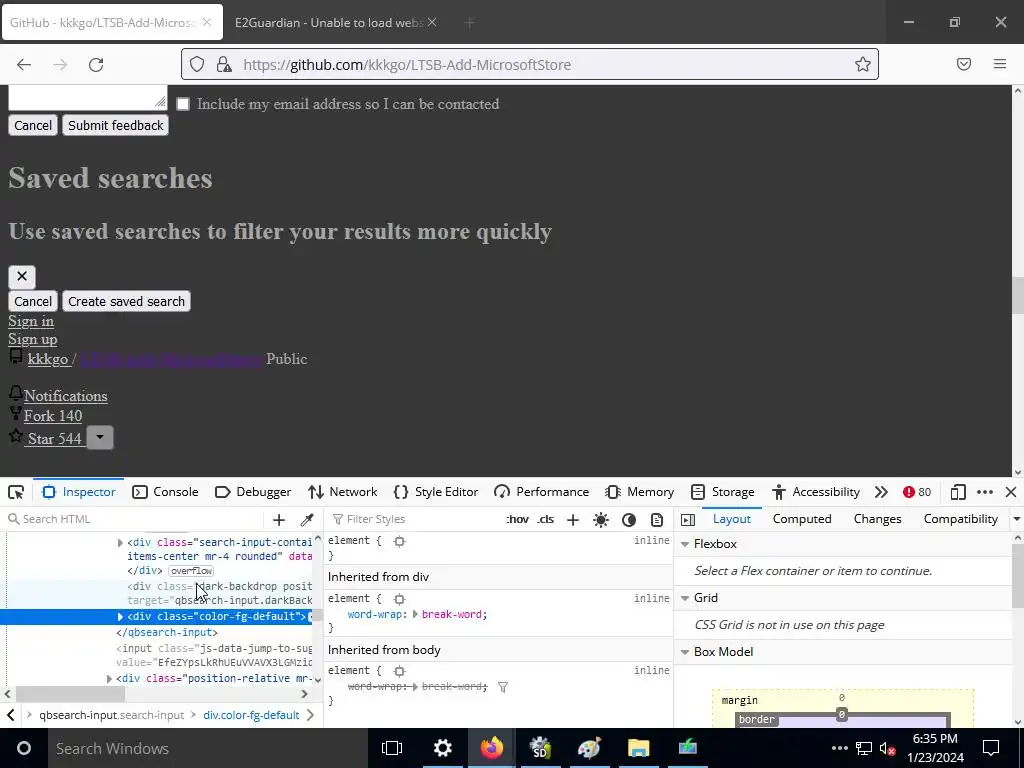The width and height of the screenshot is (1024, 768).
Task: Click the red error count badge showing 80
Action: pos(917,492)
